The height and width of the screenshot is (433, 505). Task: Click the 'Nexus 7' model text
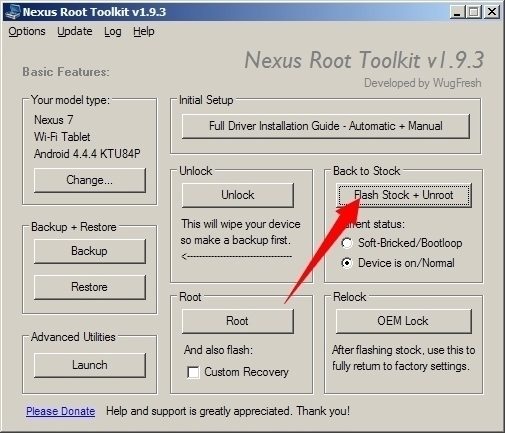click(54, 120)
